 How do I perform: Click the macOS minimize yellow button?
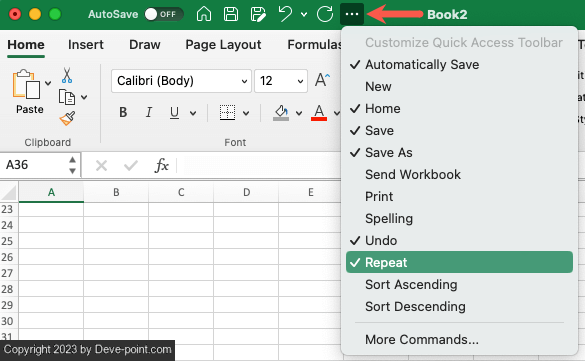35,14
